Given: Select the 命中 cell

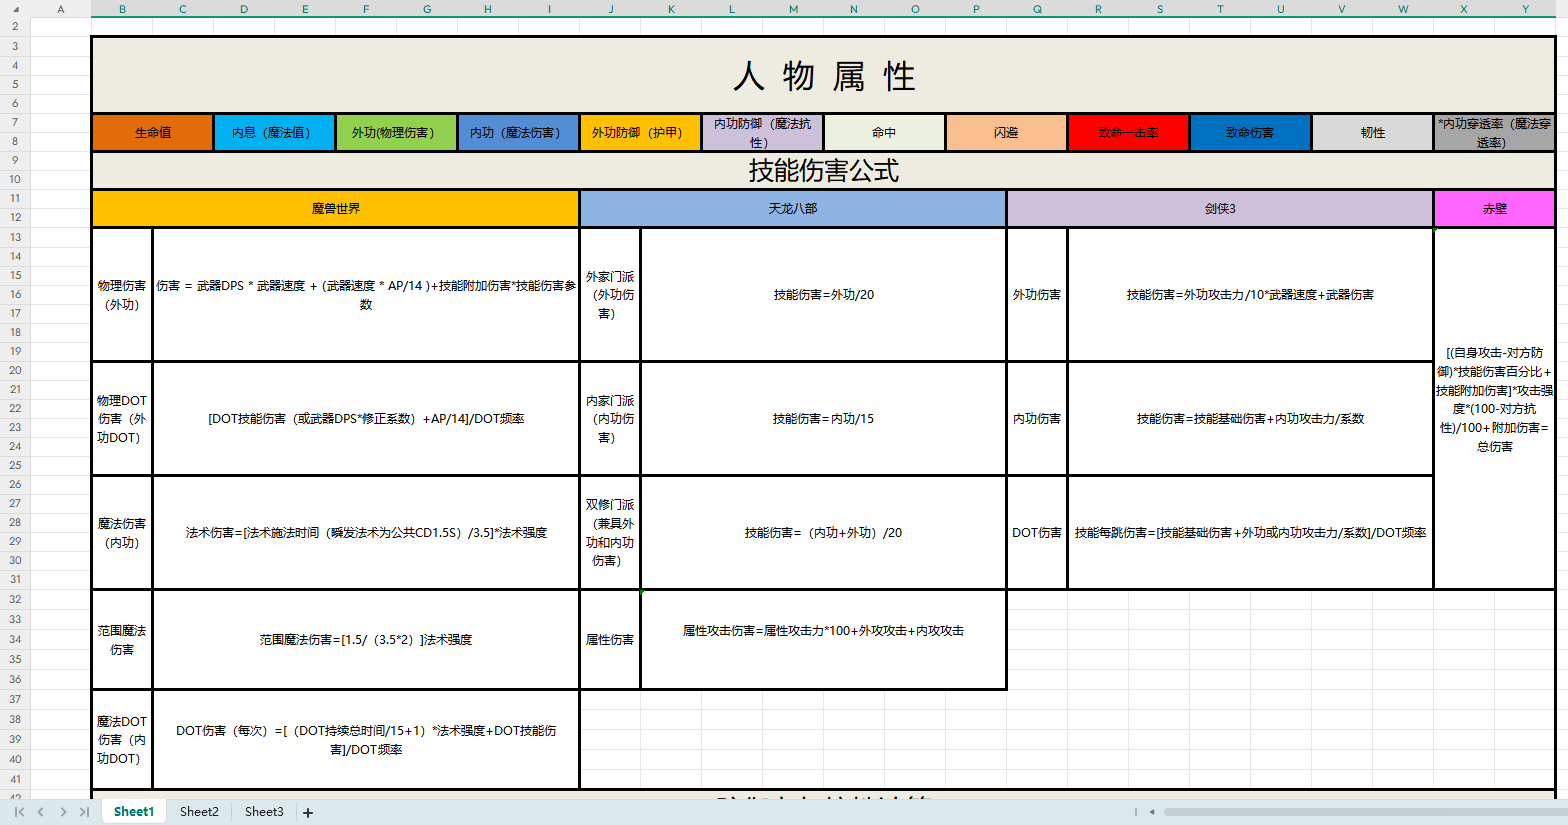Looking at the screenshot, I should click(884, 132).
